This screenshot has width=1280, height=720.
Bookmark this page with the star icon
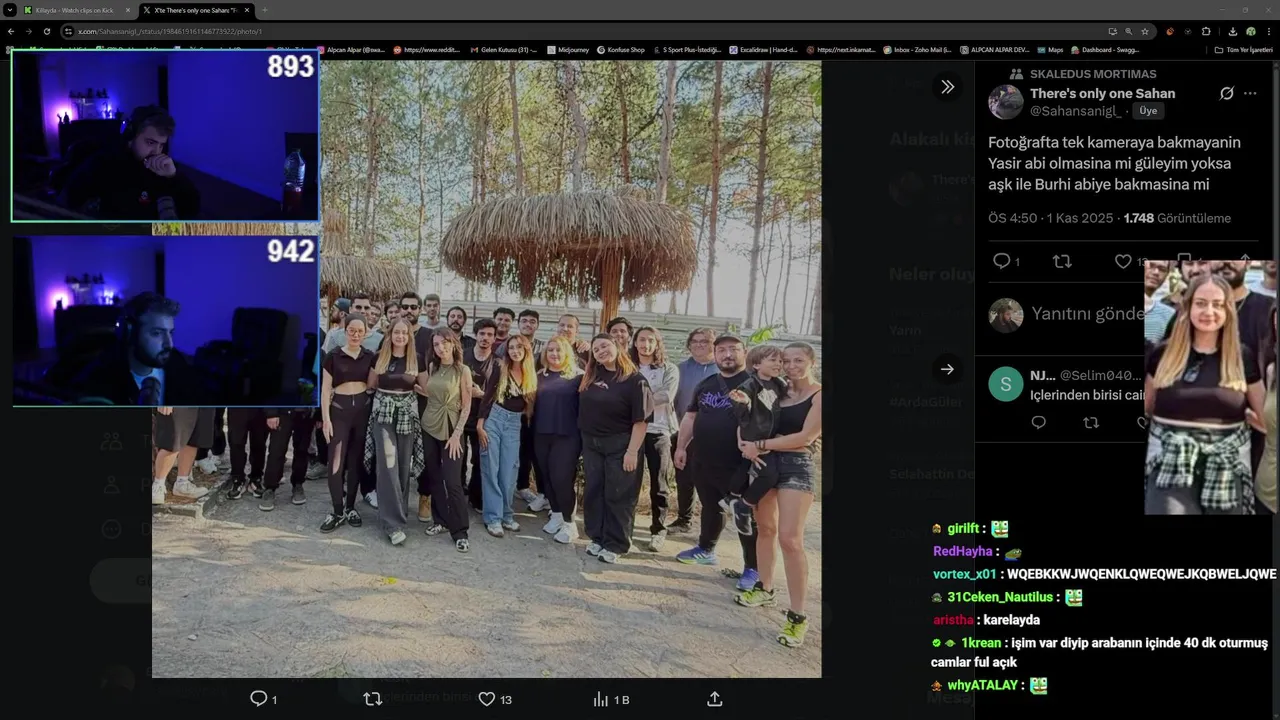(x=1145, y=31)
